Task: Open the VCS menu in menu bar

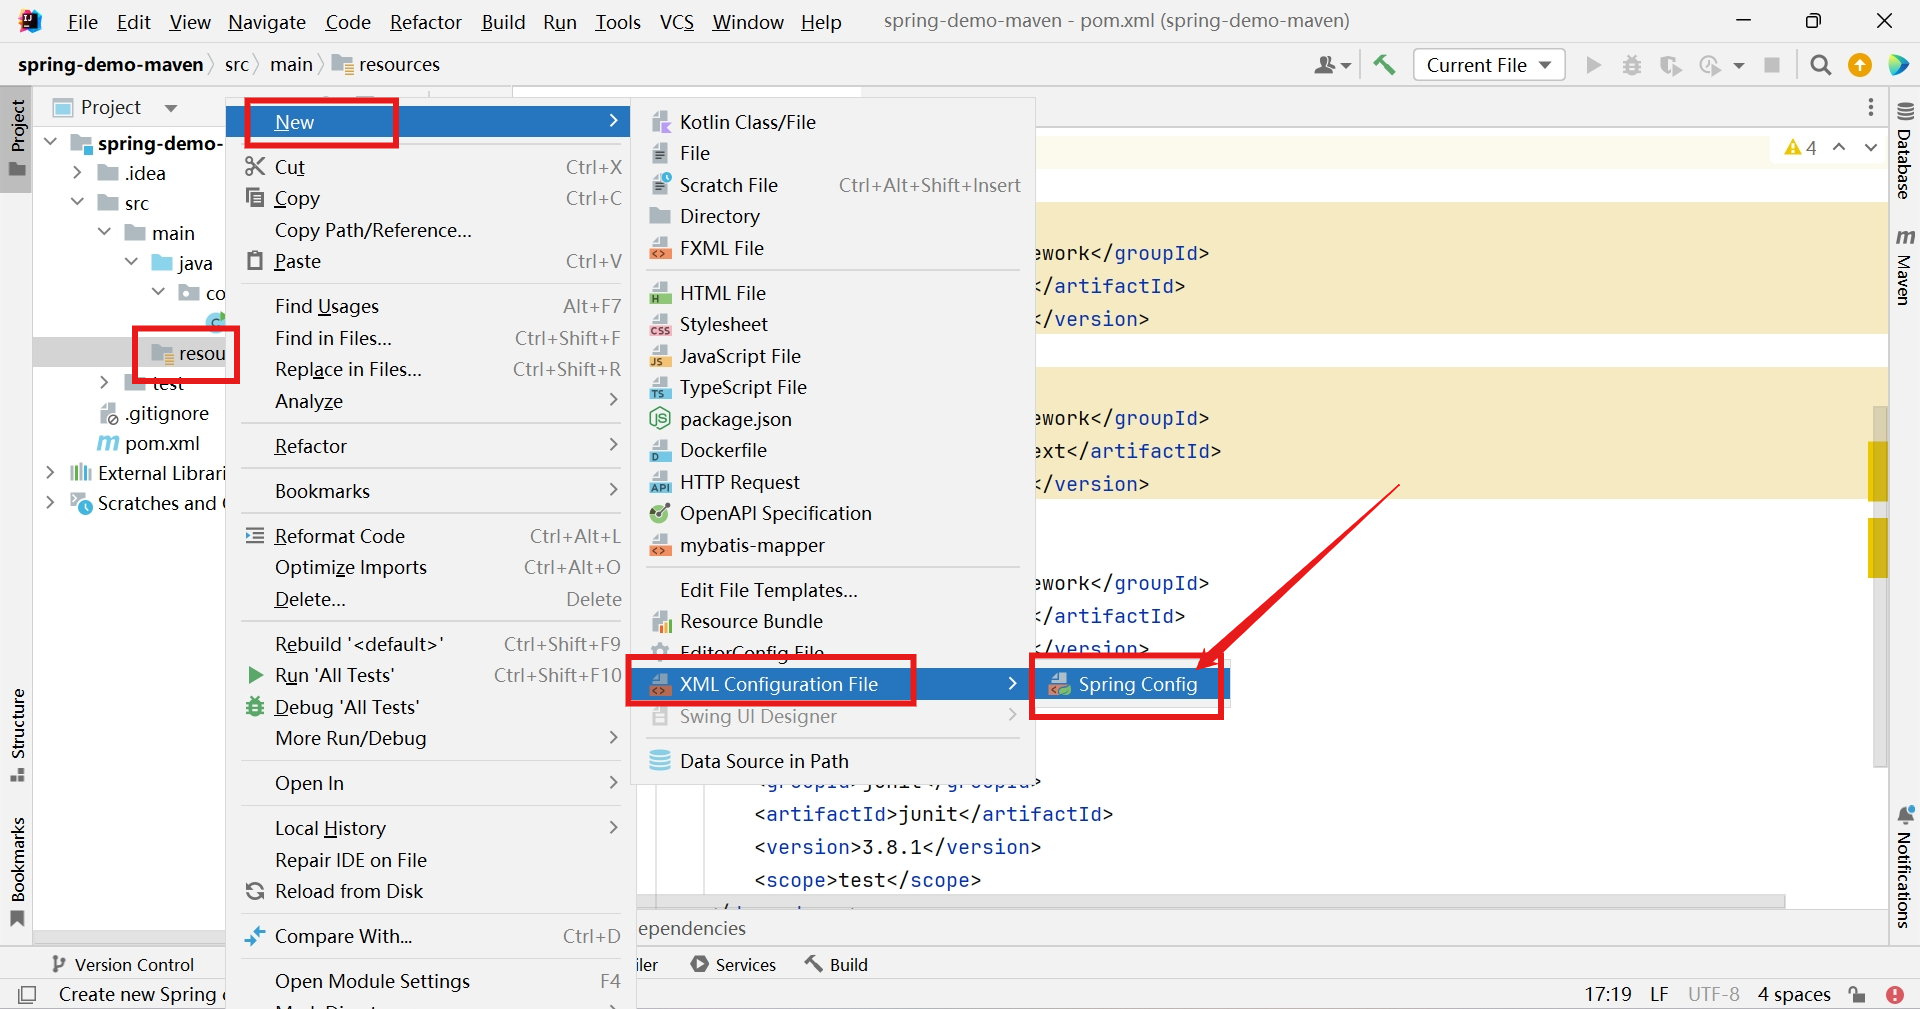Action: [676, 22]
